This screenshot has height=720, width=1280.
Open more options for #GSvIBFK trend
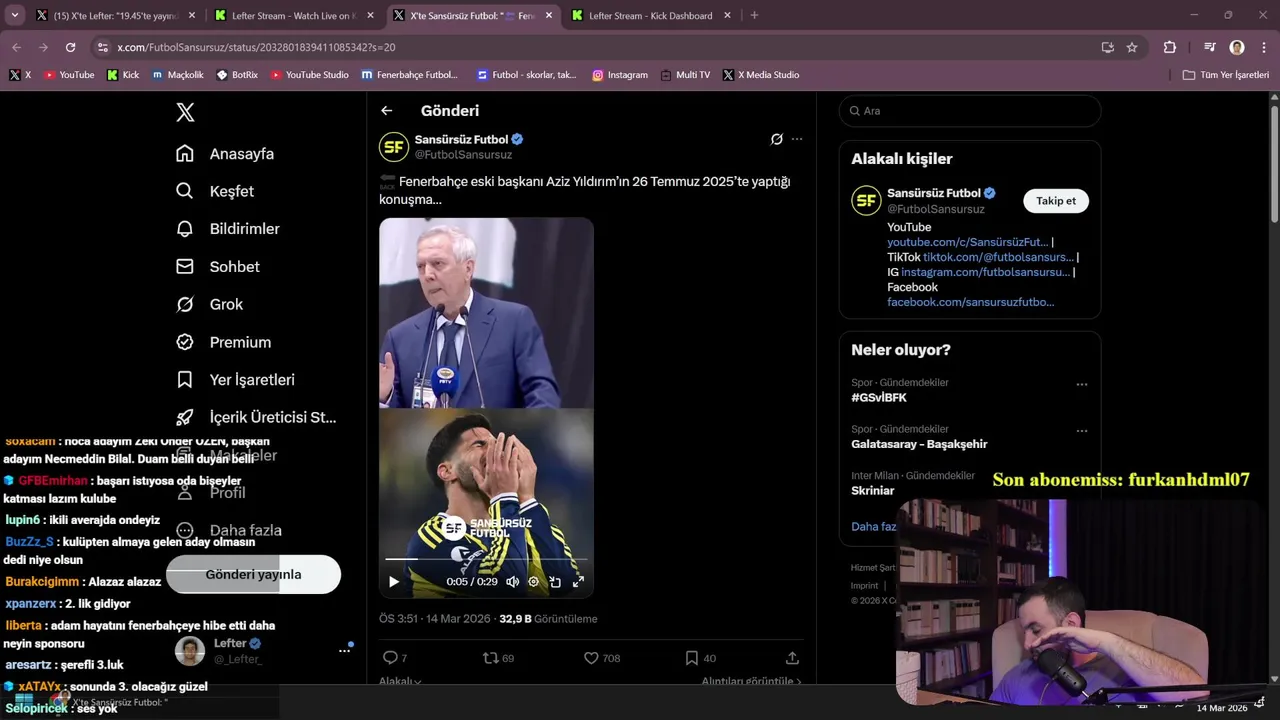(1081, 384)
